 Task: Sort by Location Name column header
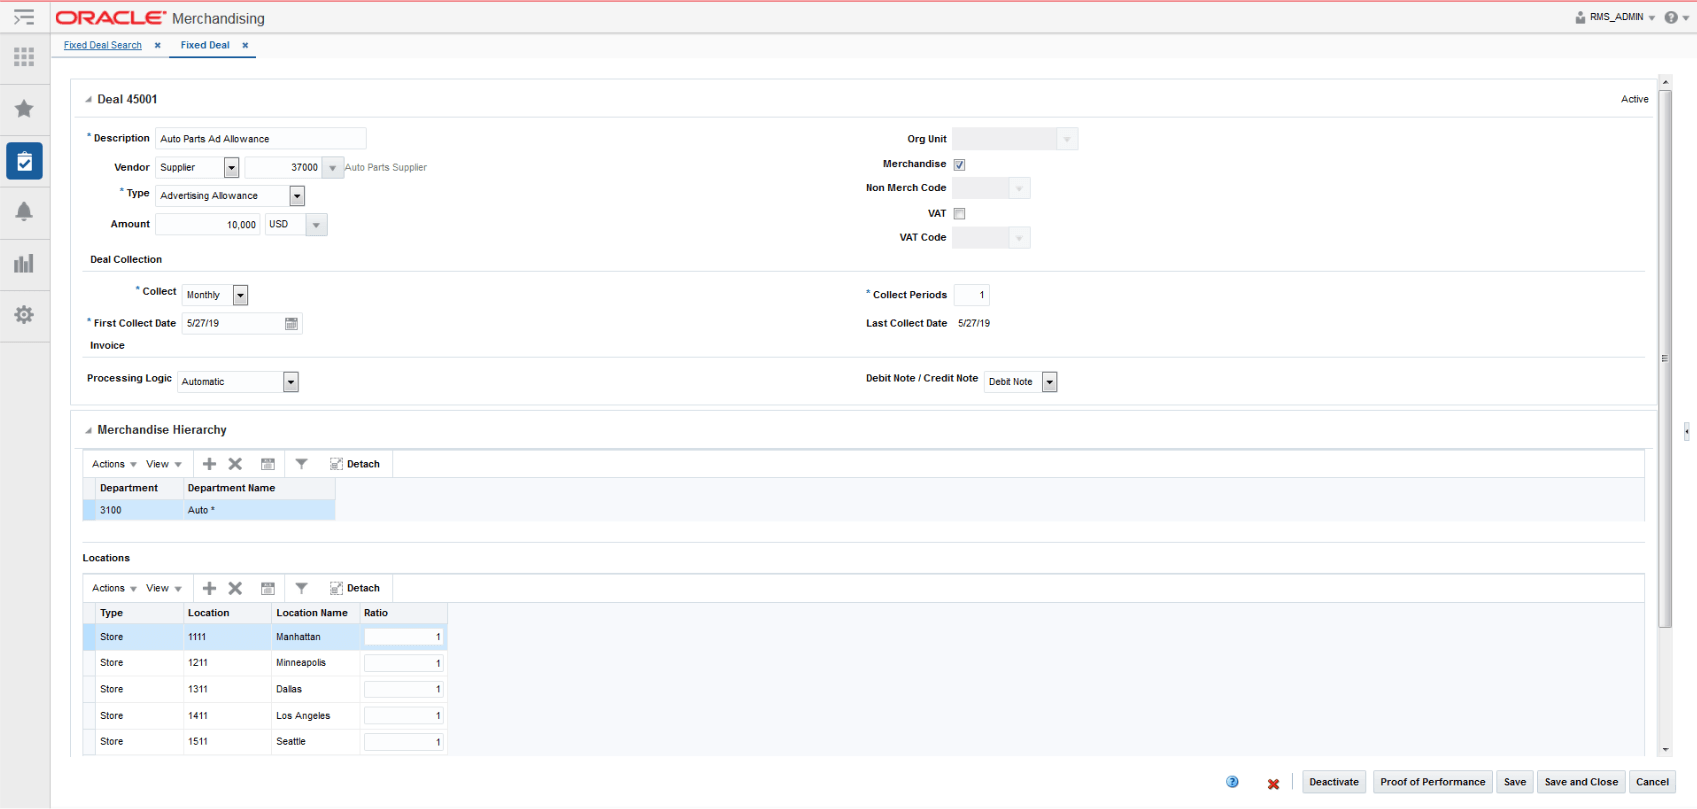coord(312,613)
